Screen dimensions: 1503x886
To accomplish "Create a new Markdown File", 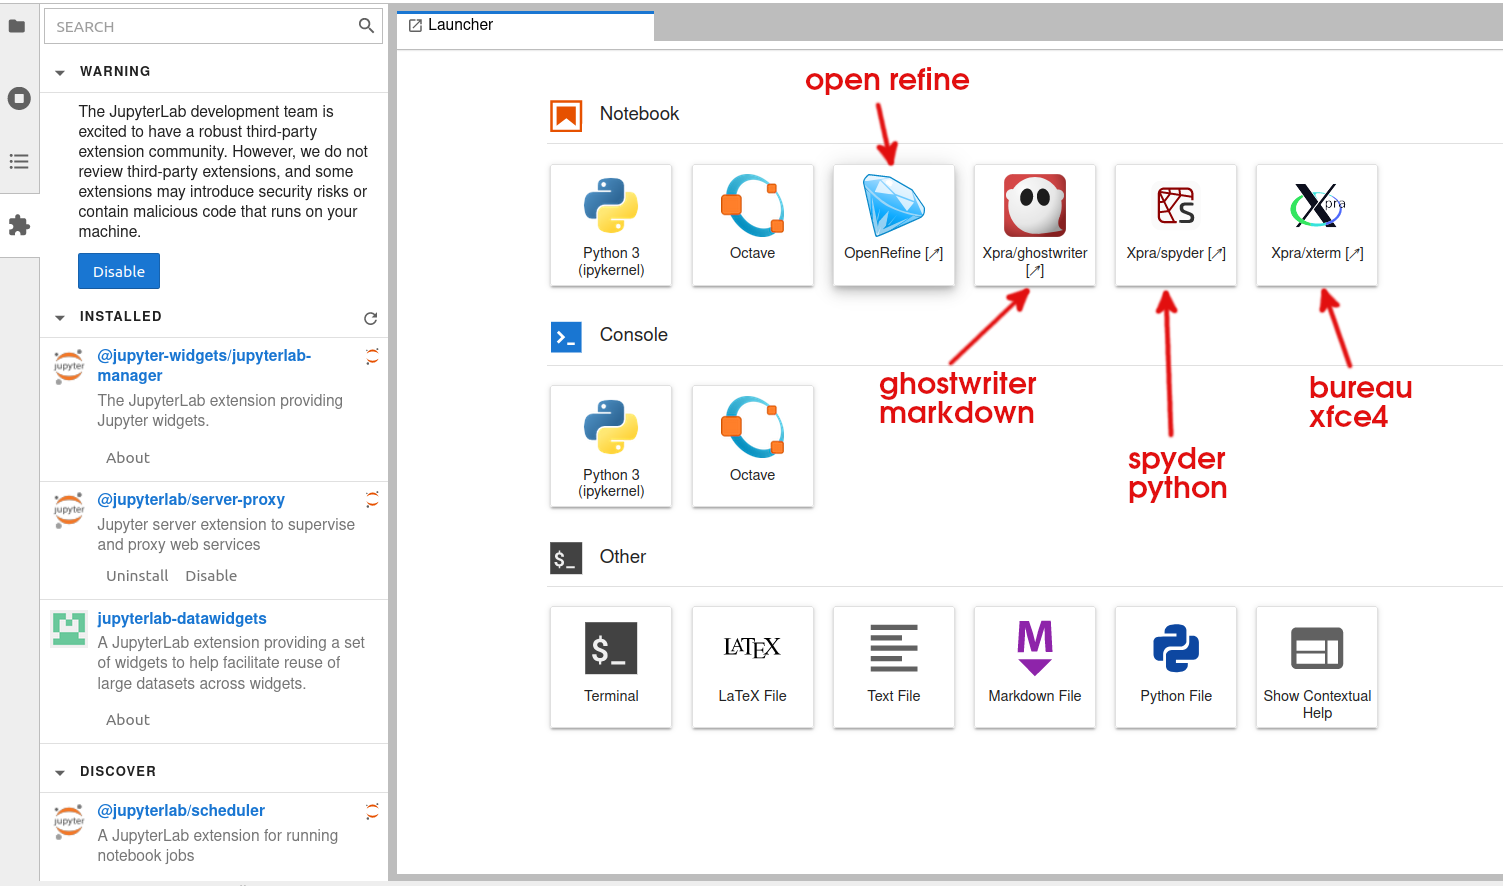I will pyautogui.click(x=1034, y=667).
